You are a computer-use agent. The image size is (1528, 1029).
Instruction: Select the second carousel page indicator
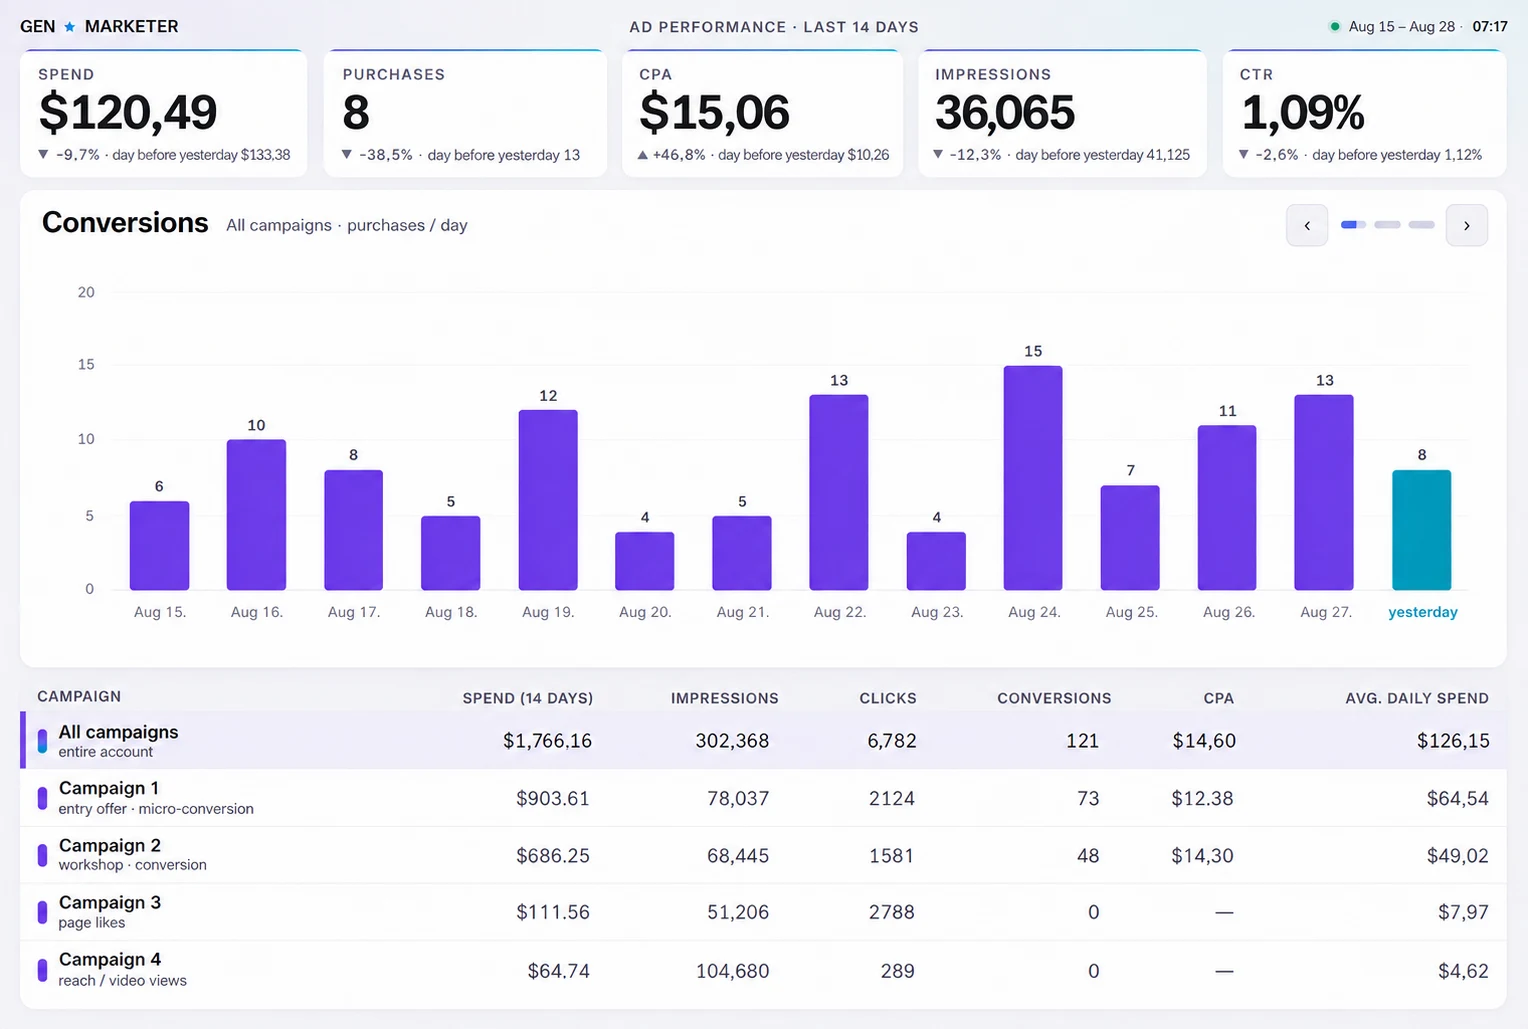coord(1388,225)
